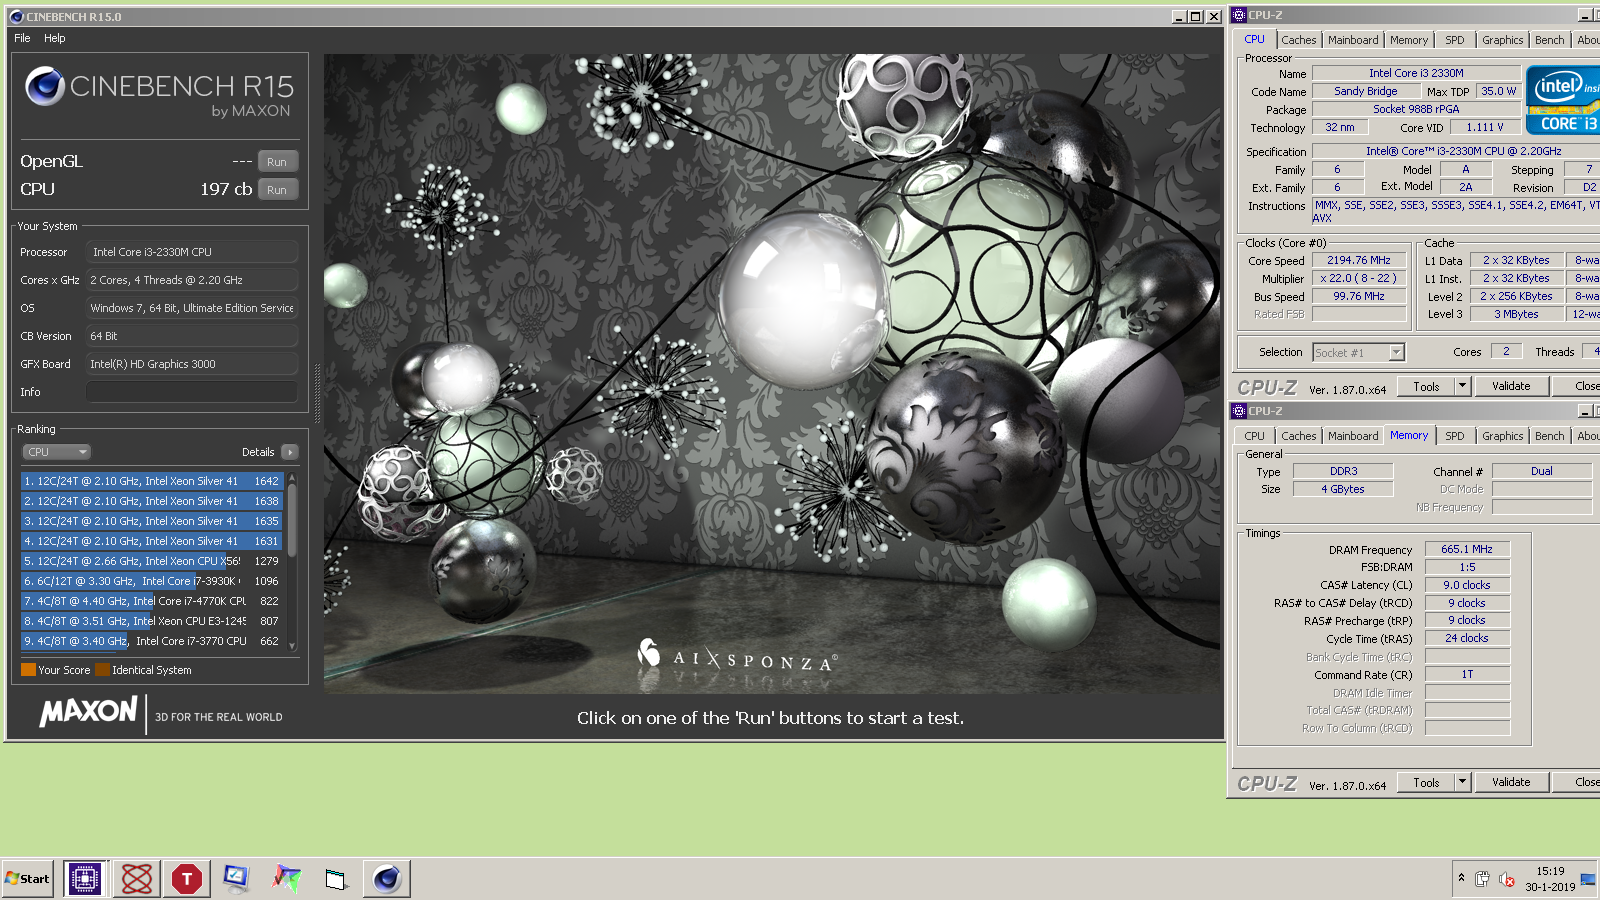Click Tools button in upper CPU-Z
Screen dimensions: 1600x900
click(x=1426, y=386)
